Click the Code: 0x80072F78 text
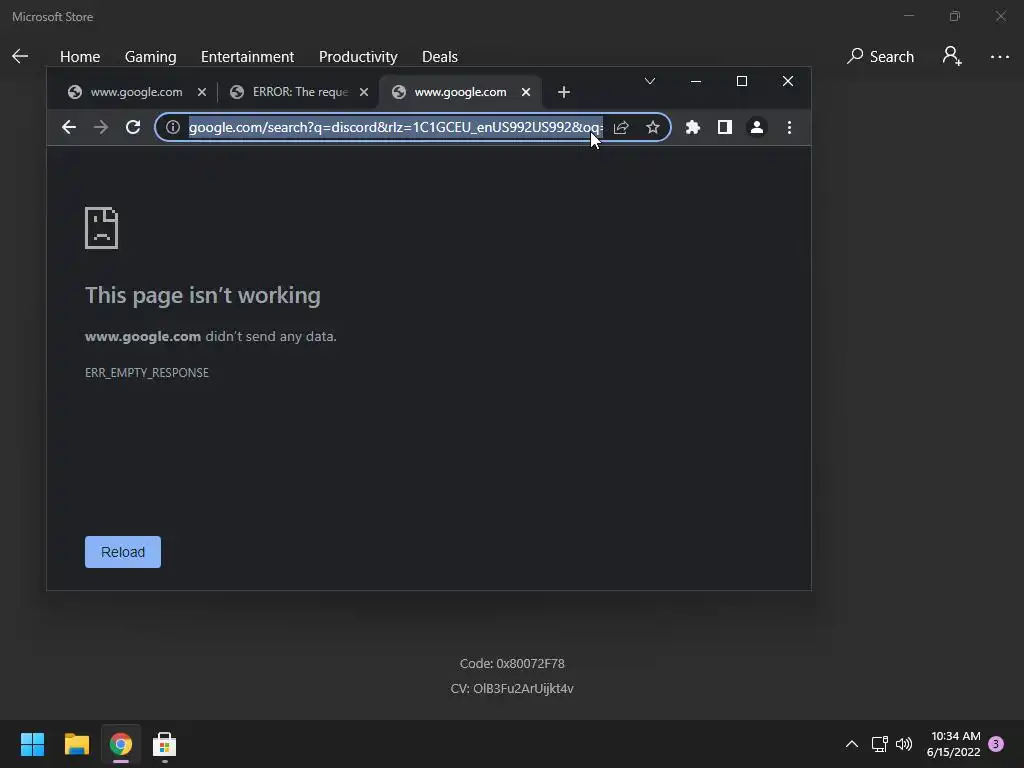The image size is (1024, 768). coord(512,664)
